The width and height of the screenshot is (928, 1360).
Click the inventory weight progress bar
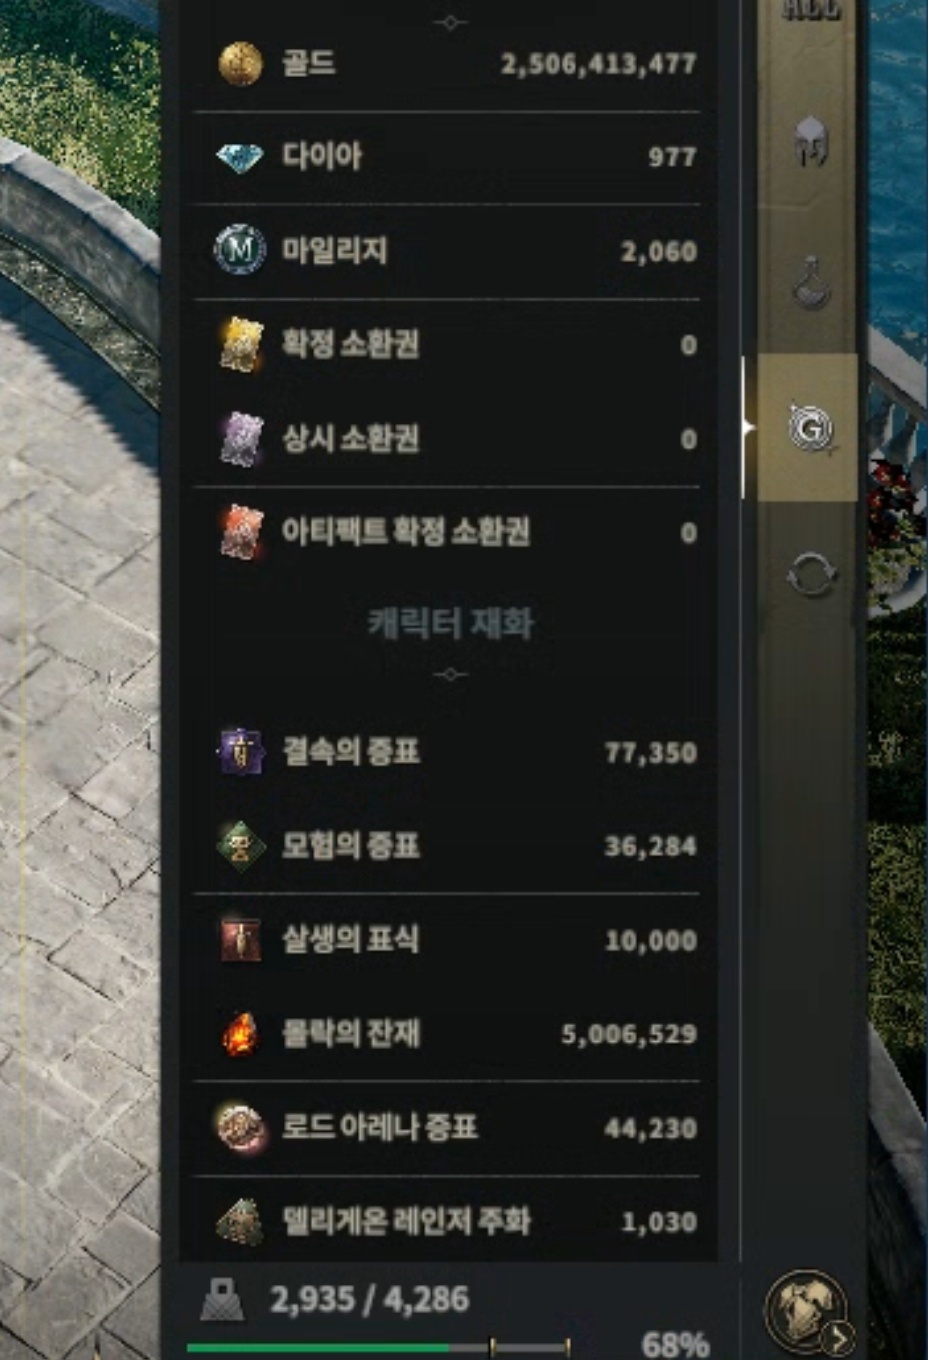379,1348
